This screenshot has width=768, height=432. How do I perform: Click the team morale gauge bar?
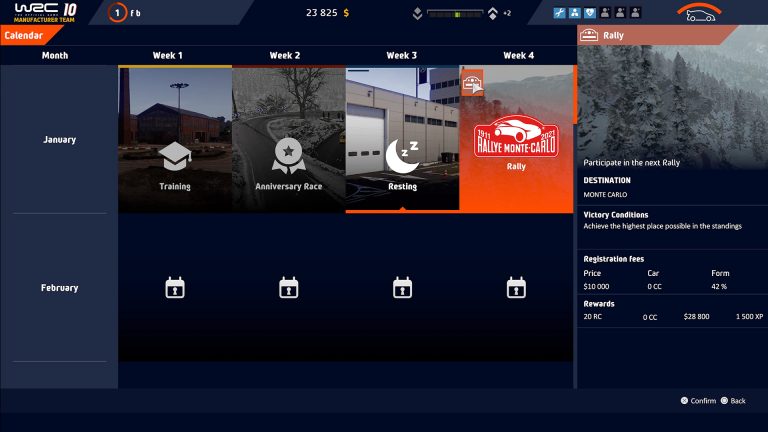click(x=455, y=14)
